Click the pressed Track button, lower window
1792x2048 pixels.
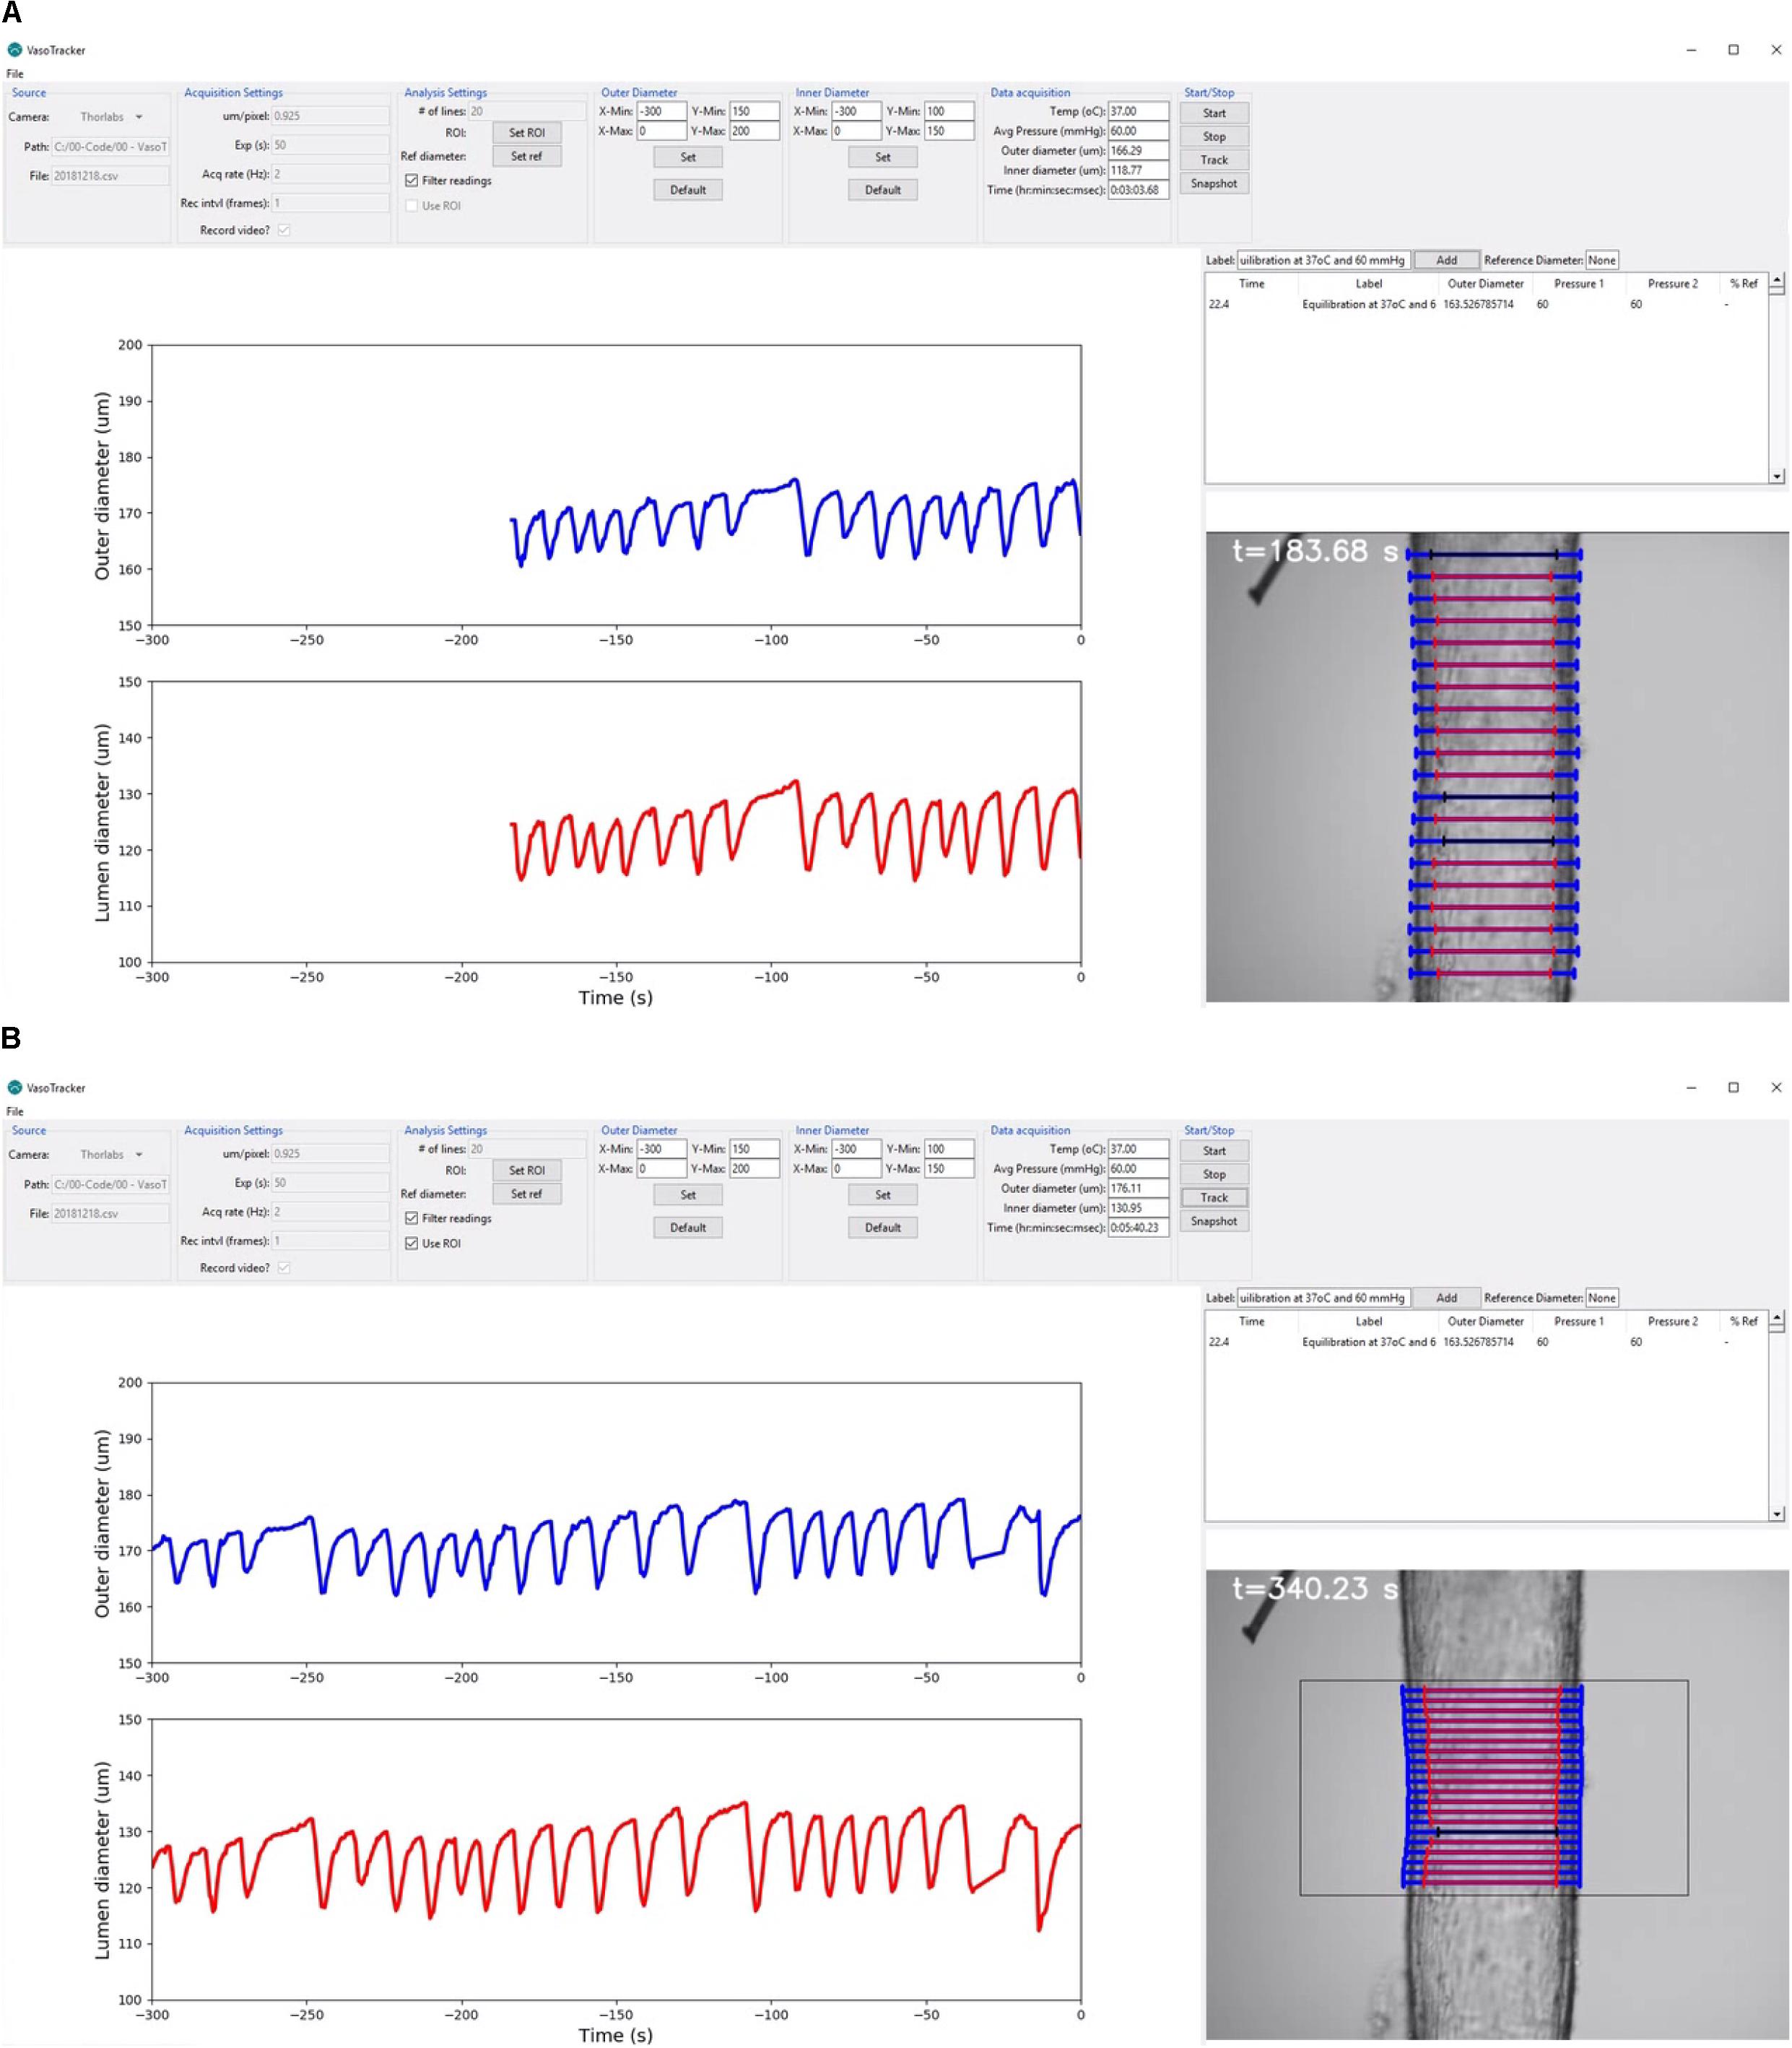tap(1214, 1197)
